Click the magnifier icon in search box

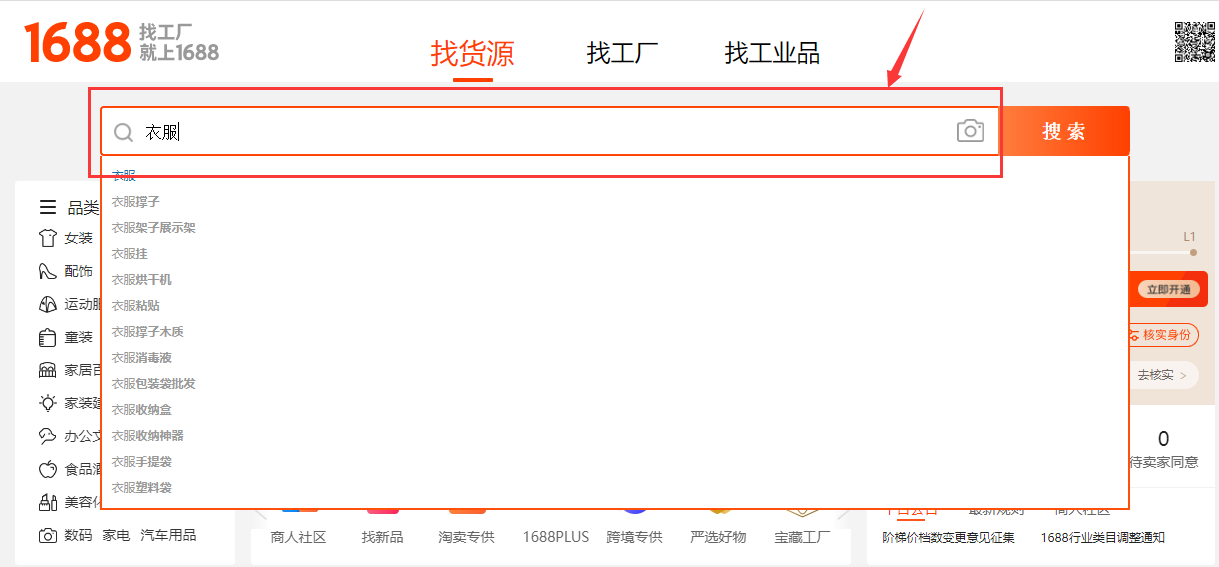[x=123, y=132]
